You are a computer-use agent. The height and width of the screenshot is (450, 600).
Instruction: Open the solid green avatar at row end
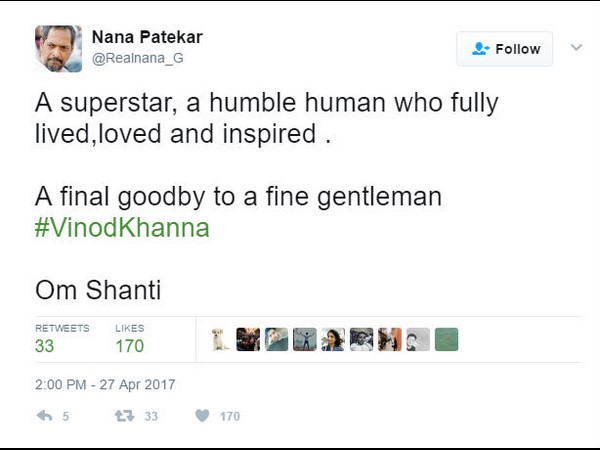[446, 339]
